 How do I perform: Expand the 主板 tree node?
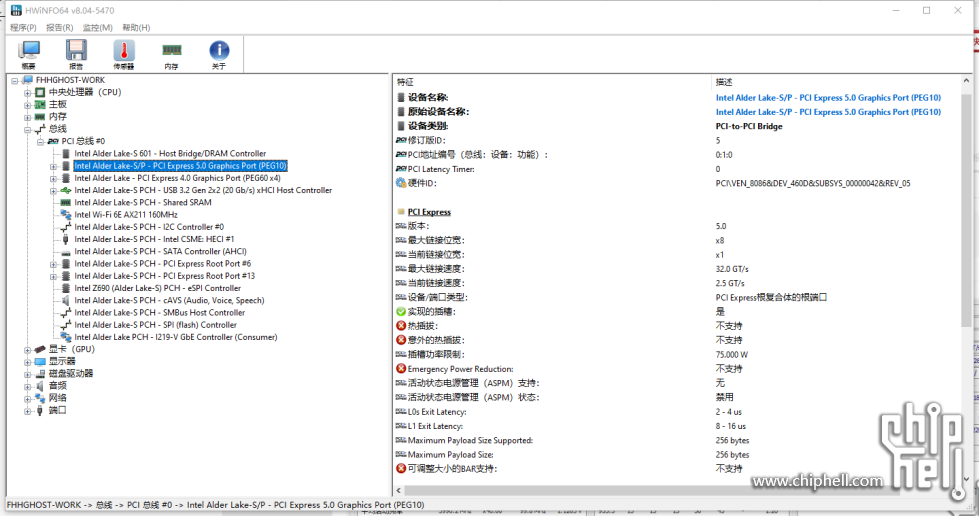click(27, 105)
